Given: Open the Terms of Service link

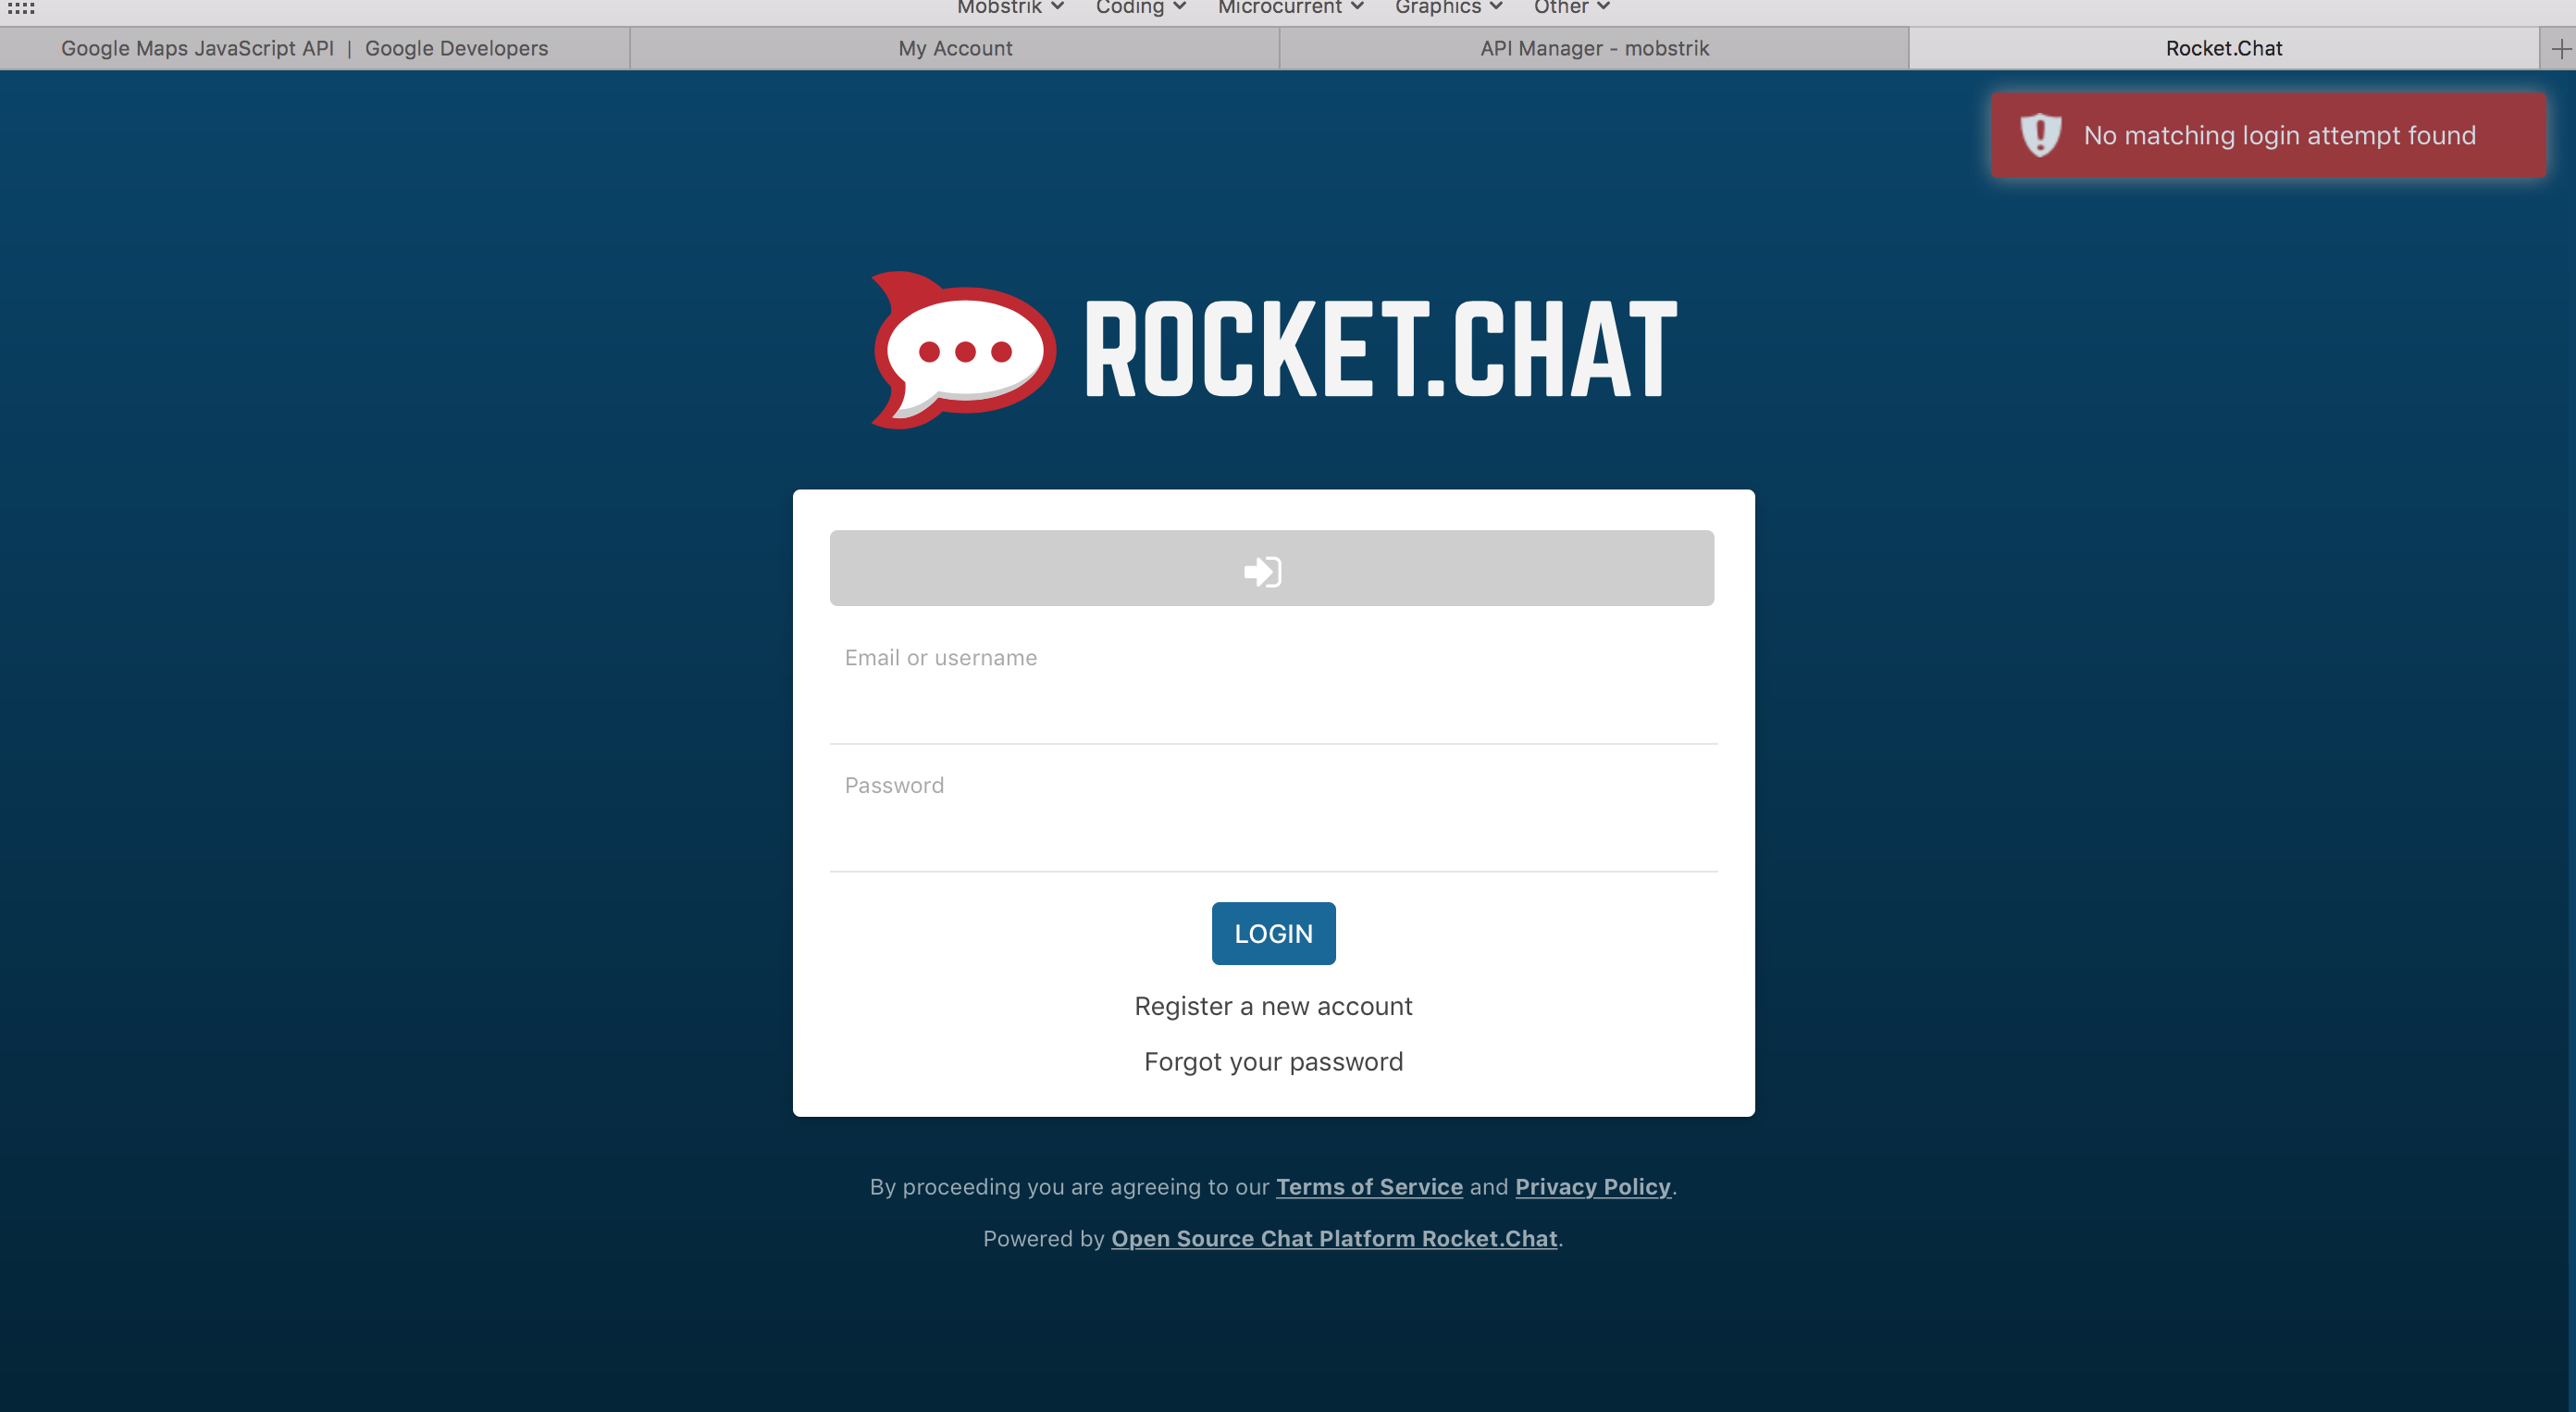Looking at the screenshot, I should [1369, 1186].
